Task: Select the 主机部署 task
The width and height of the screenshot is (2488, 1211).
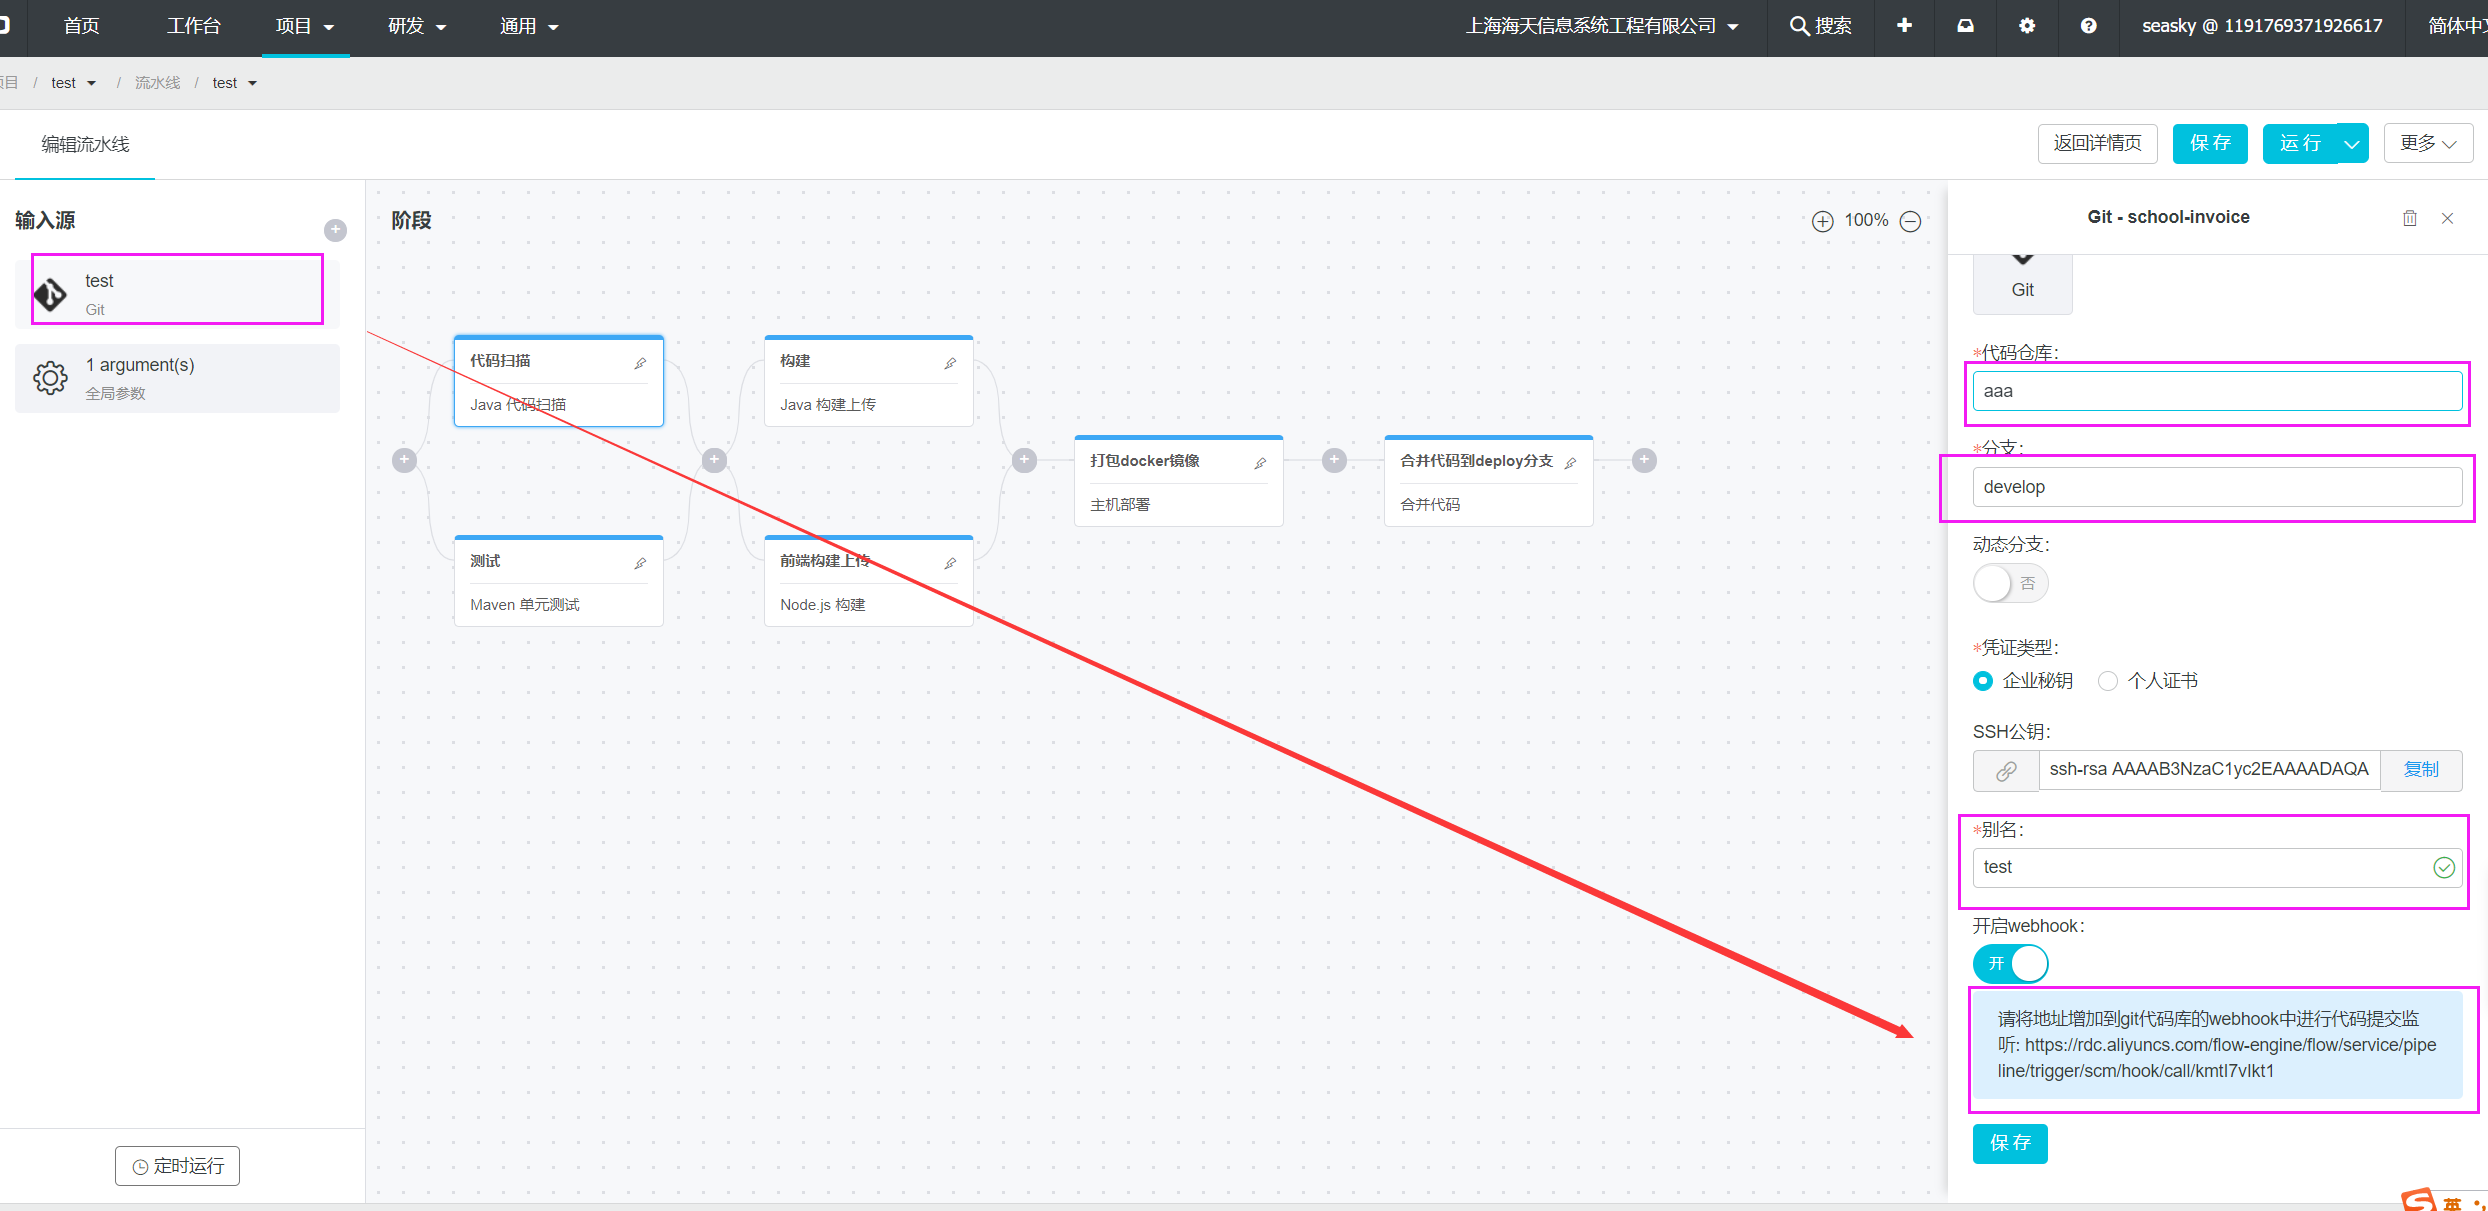Action: coord(1120,505)
